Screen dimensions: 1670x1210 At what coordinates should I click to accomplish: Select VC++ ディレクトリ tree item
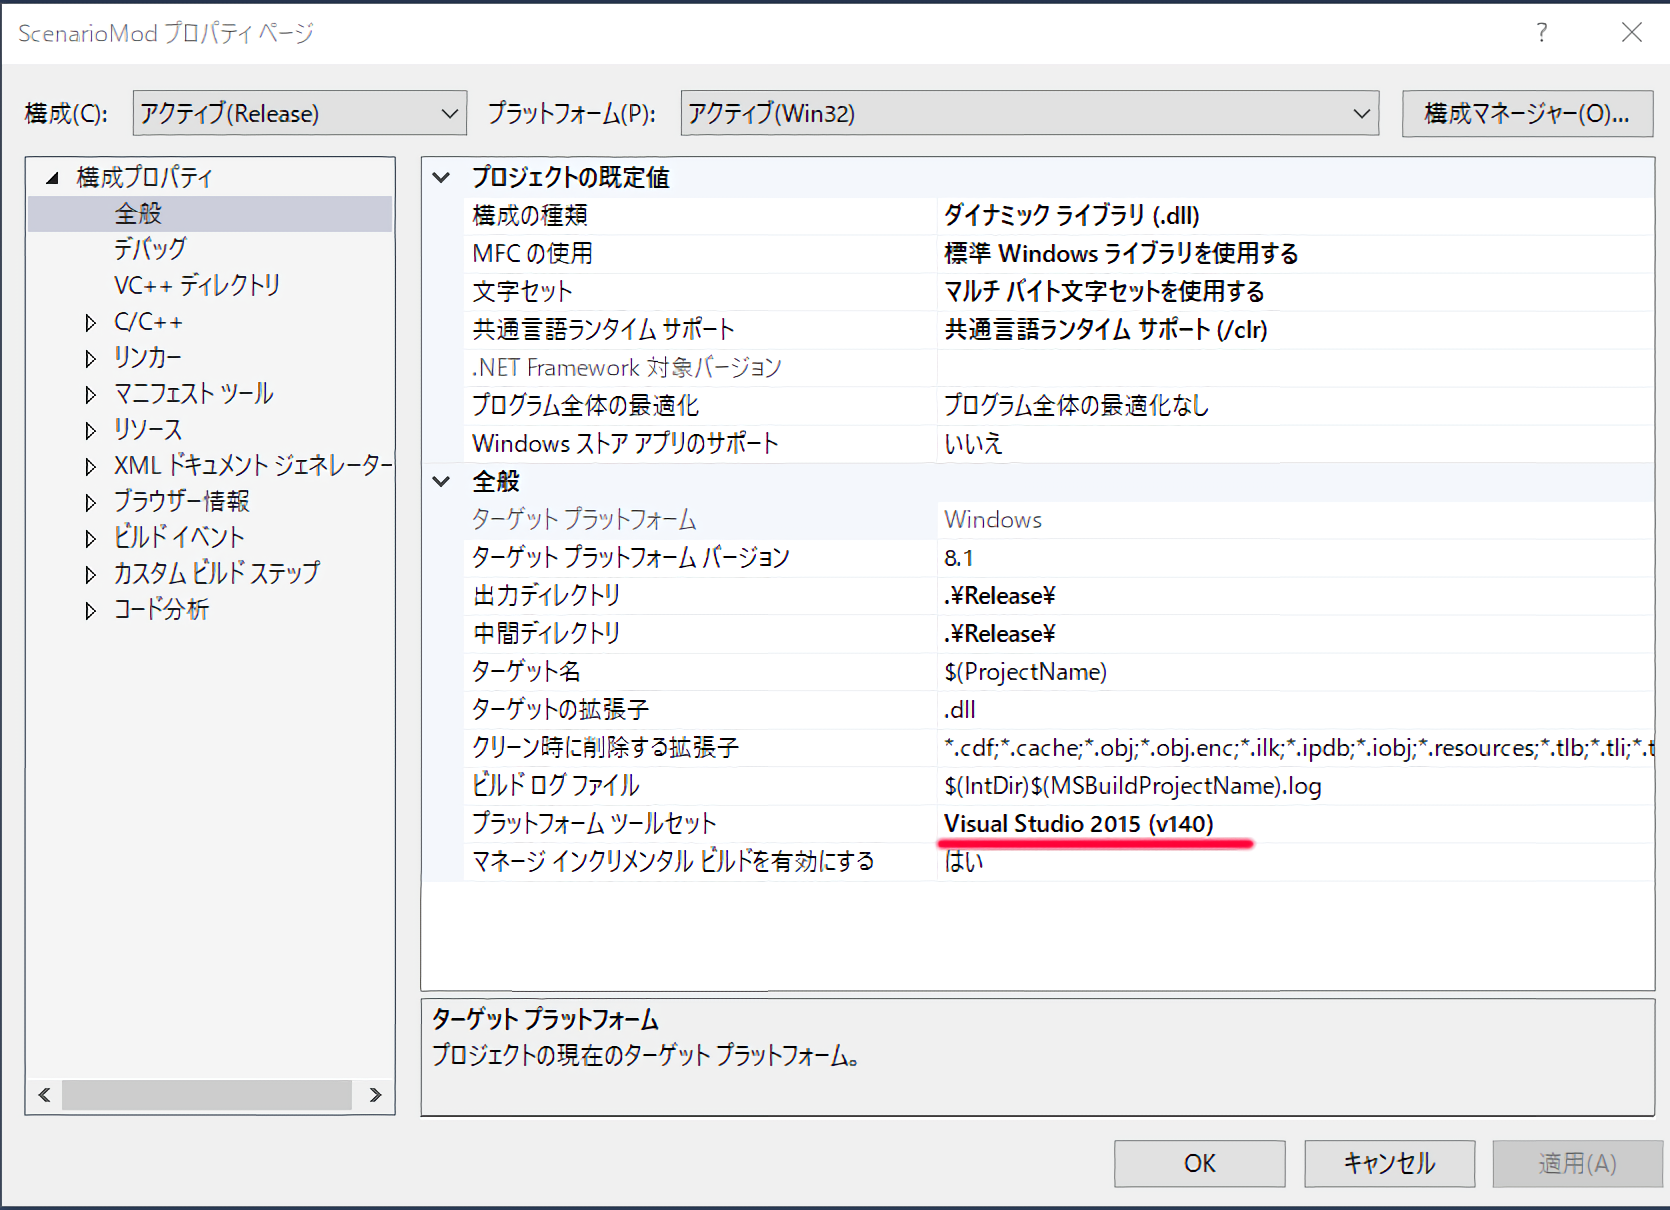click(197, 285)
